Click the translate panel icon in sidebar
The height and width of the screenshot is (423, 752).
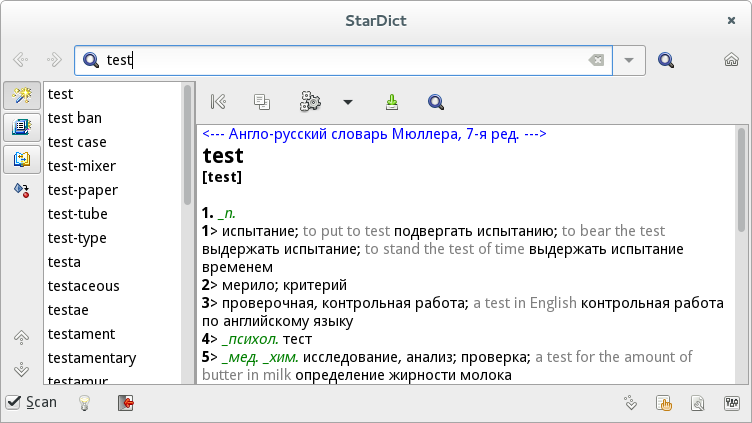19,157
